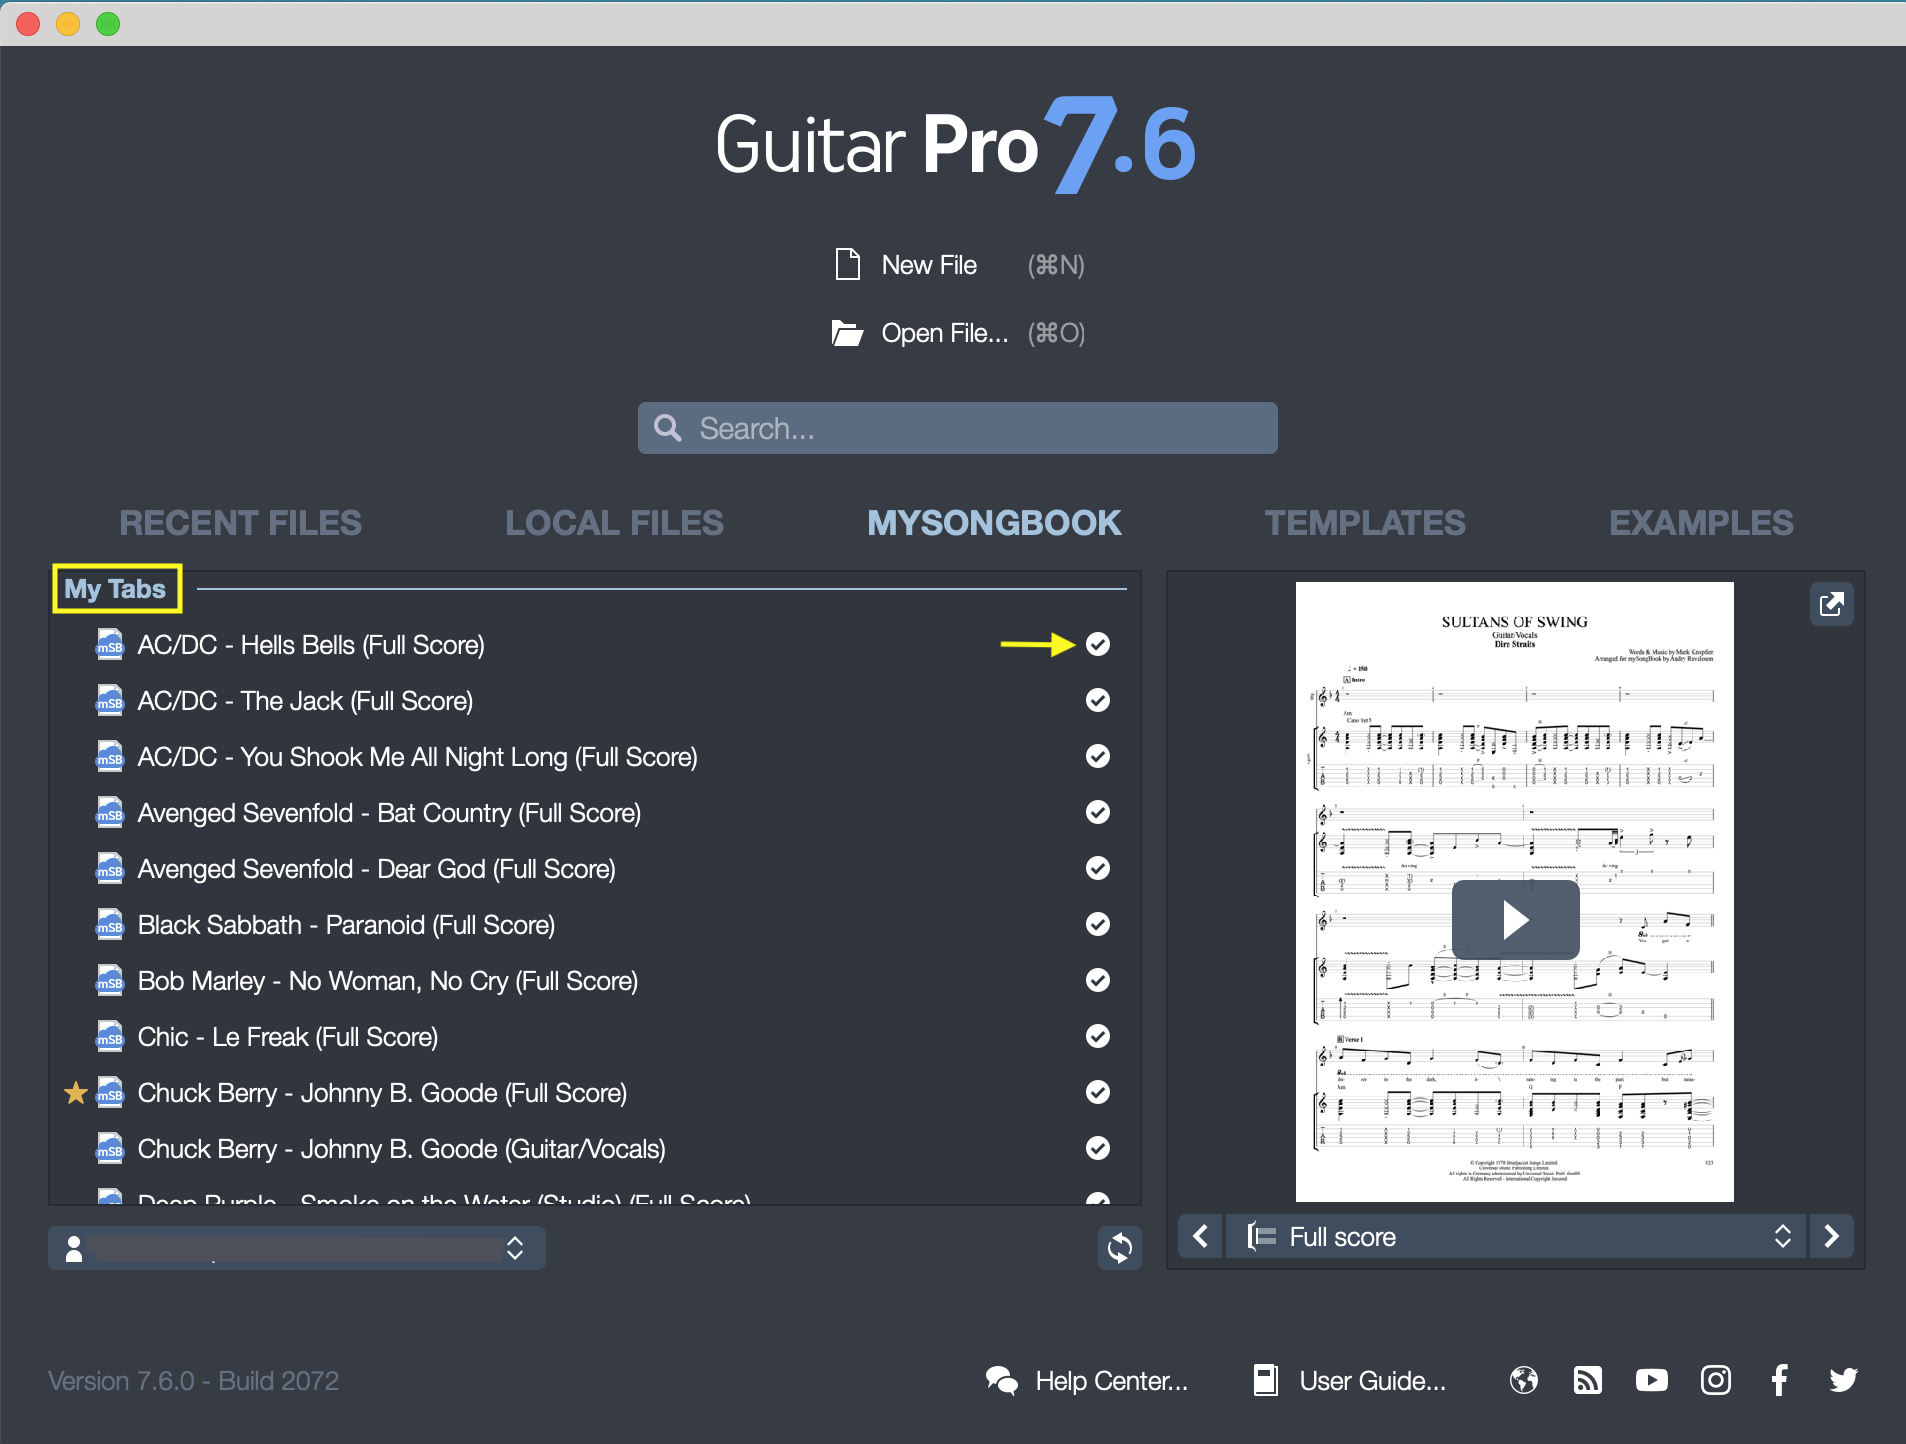Open the Twitter icon
Viewport: 1906px width, 1444px height.
[1844, 1381]
